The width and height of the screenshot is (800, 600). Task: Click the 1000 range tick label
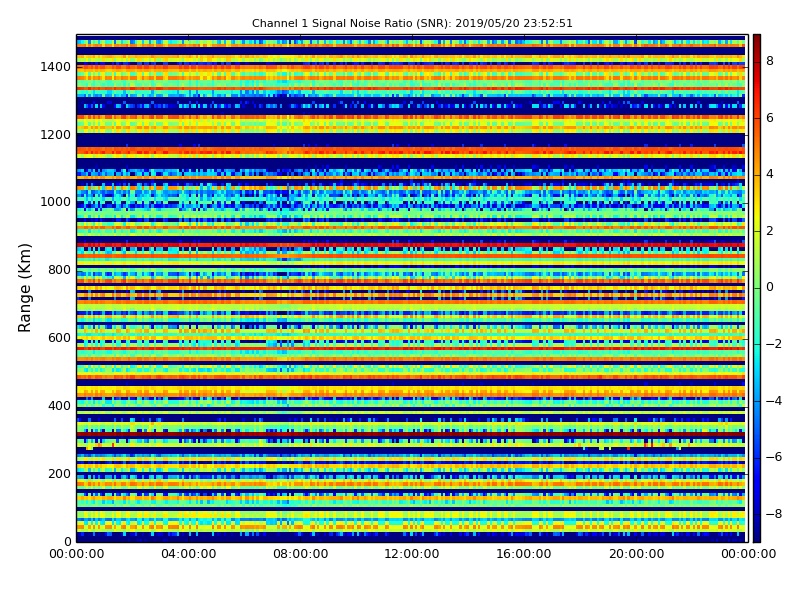pos(55,202)
